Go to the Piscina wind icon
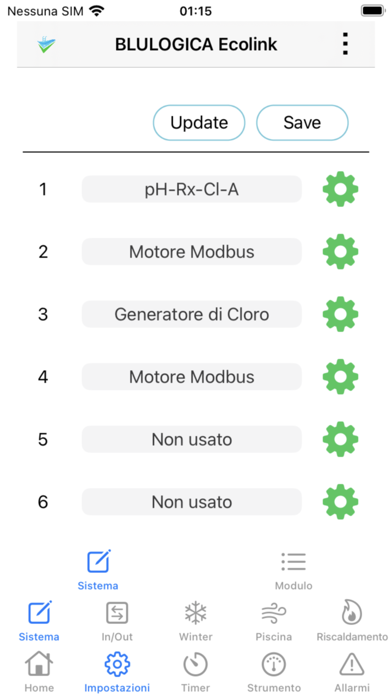The width and height of the screenshot is (392, 696). 273,621
